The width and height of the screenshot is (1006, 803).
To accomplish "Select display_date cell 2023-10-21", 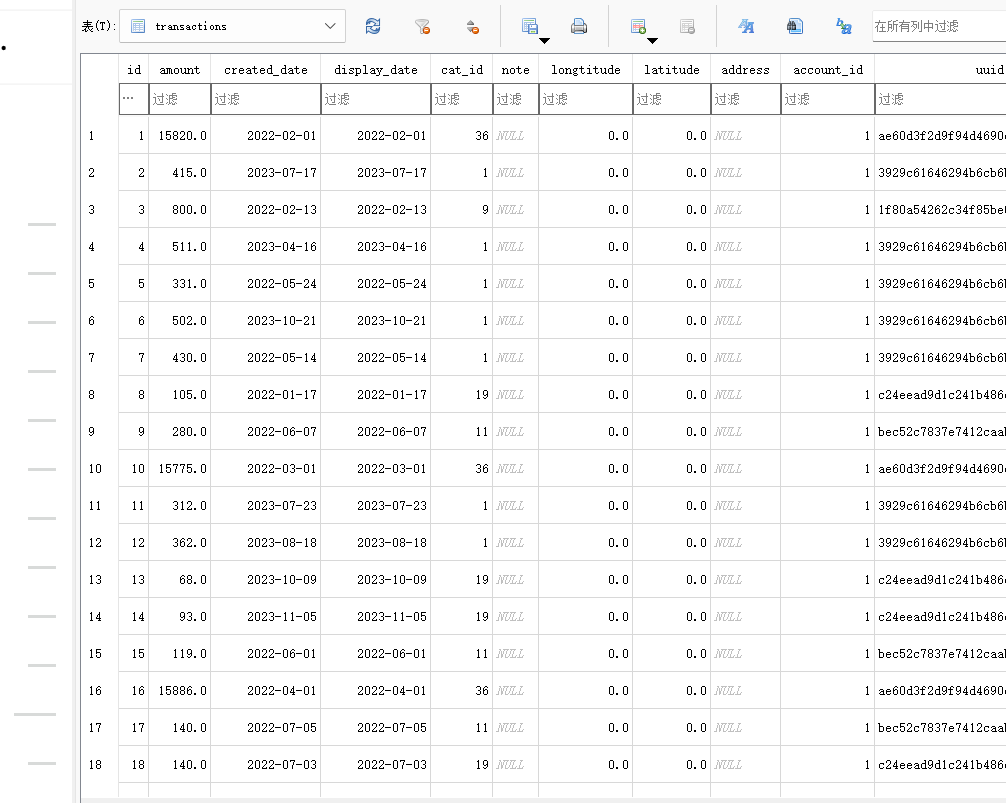I will (x=376, y=321).
